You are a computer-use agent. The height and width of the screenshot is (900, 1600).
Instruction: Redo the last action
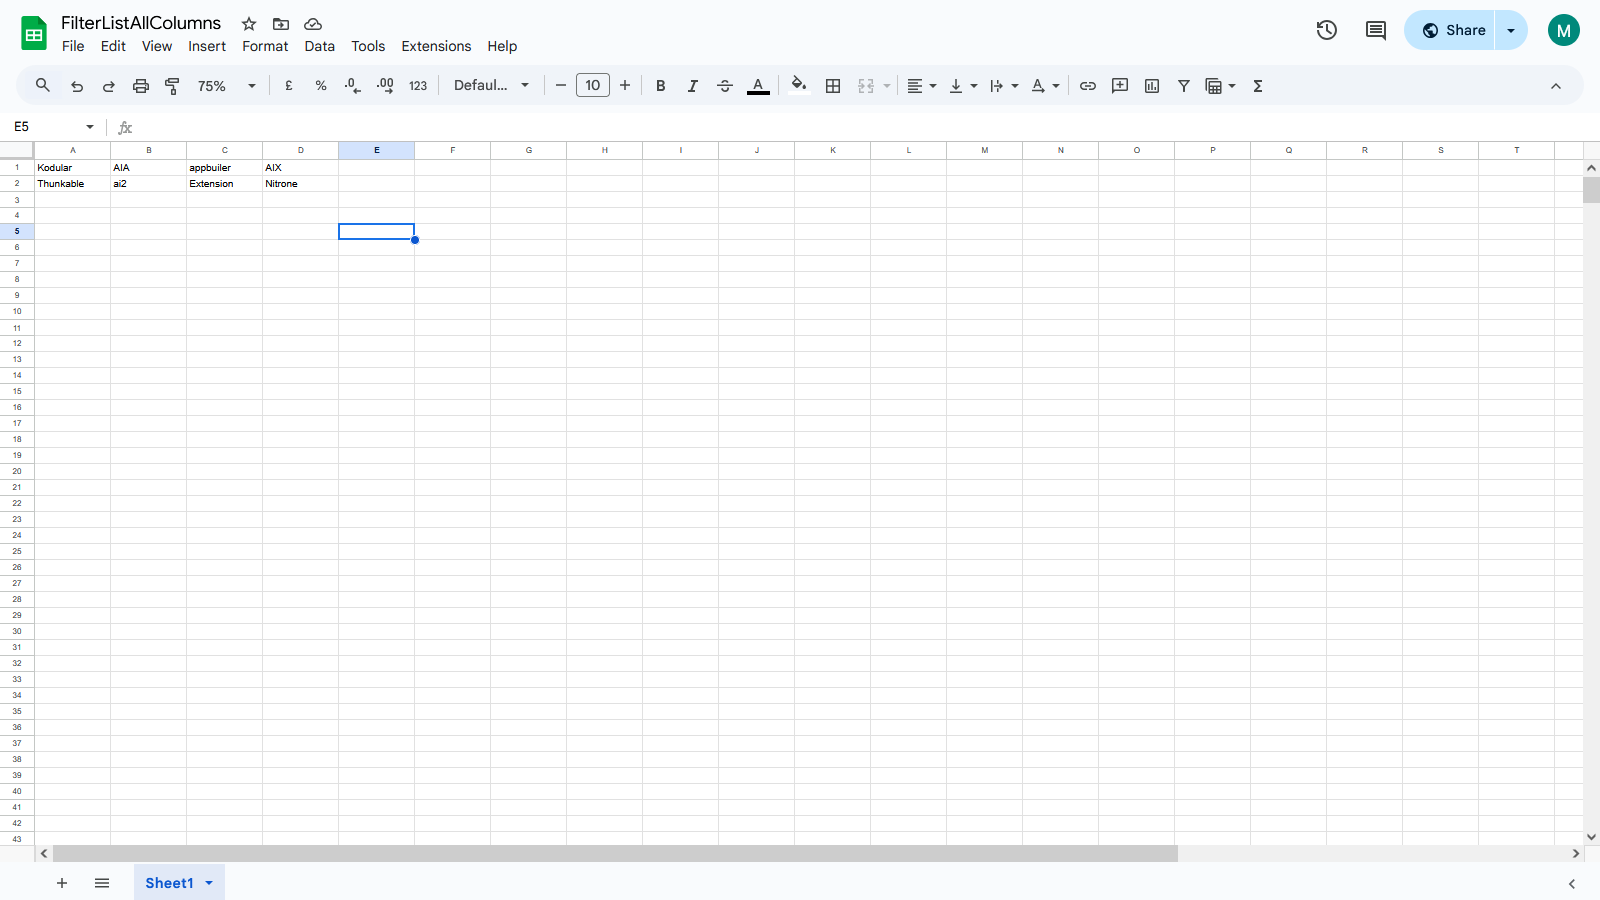click(109, 86)
